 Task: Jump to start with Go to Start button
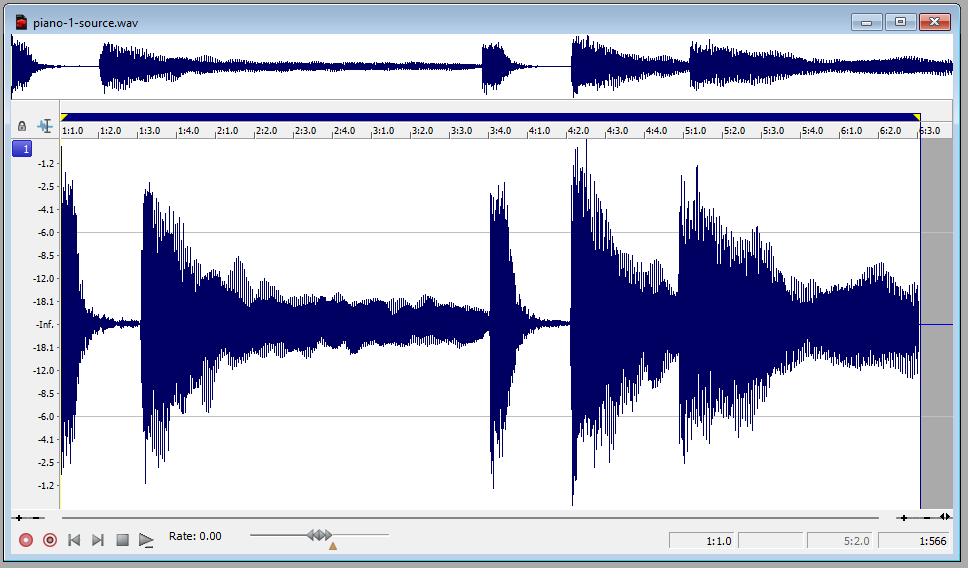[x=74, y=540]
